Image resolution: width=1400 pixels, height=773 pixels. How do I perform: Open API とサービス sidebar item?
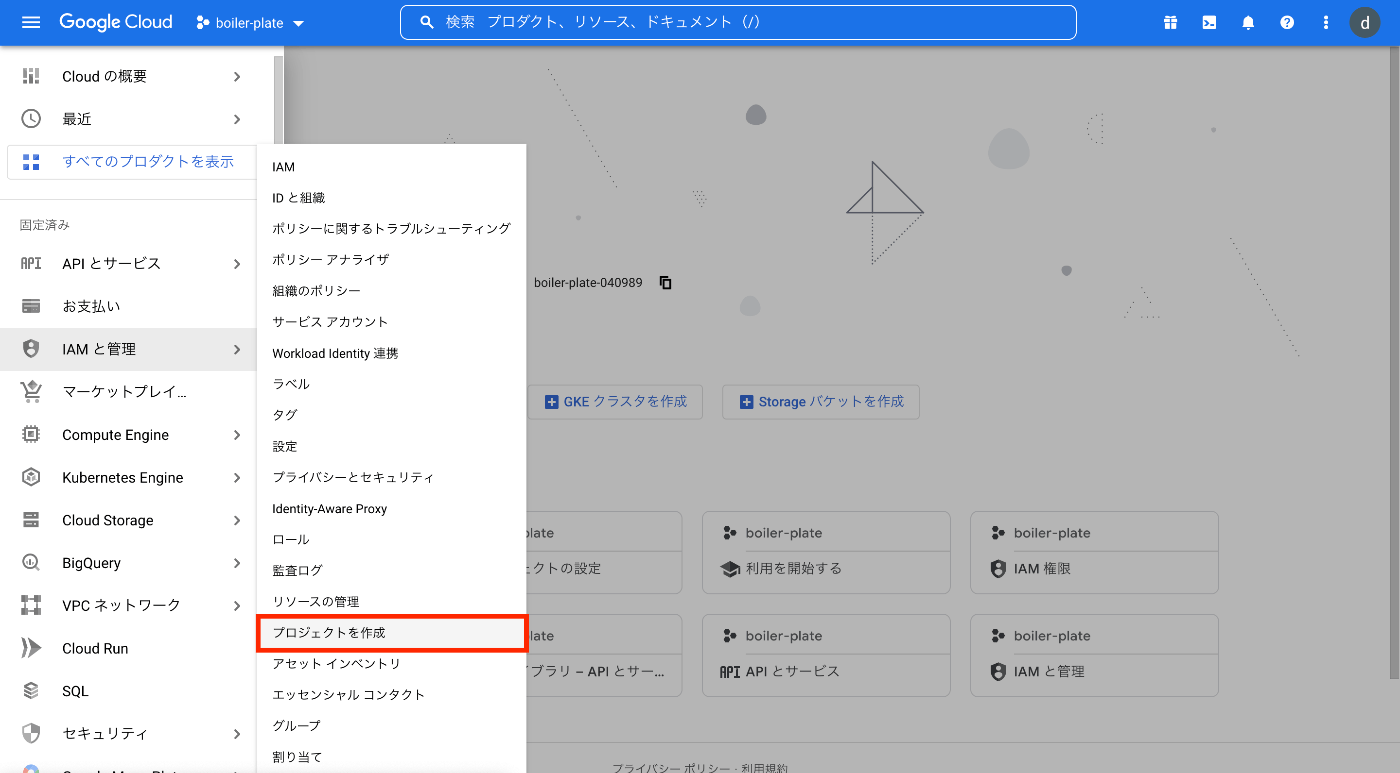[x=128, y=264]
